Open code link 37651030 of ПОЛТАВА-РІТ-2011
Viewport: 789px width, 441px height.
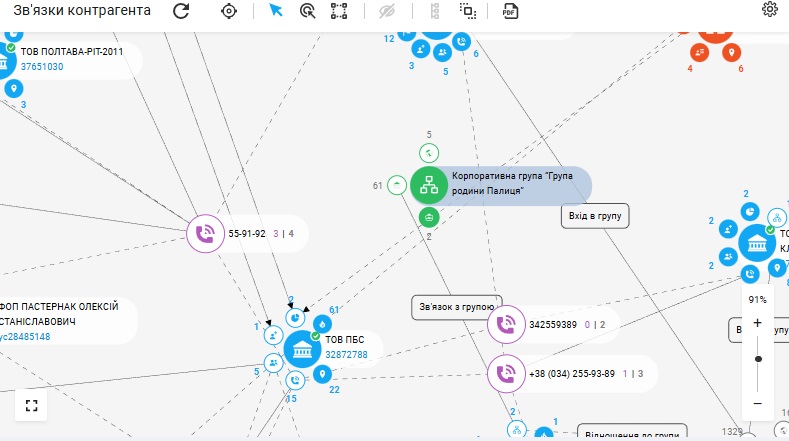42,67
